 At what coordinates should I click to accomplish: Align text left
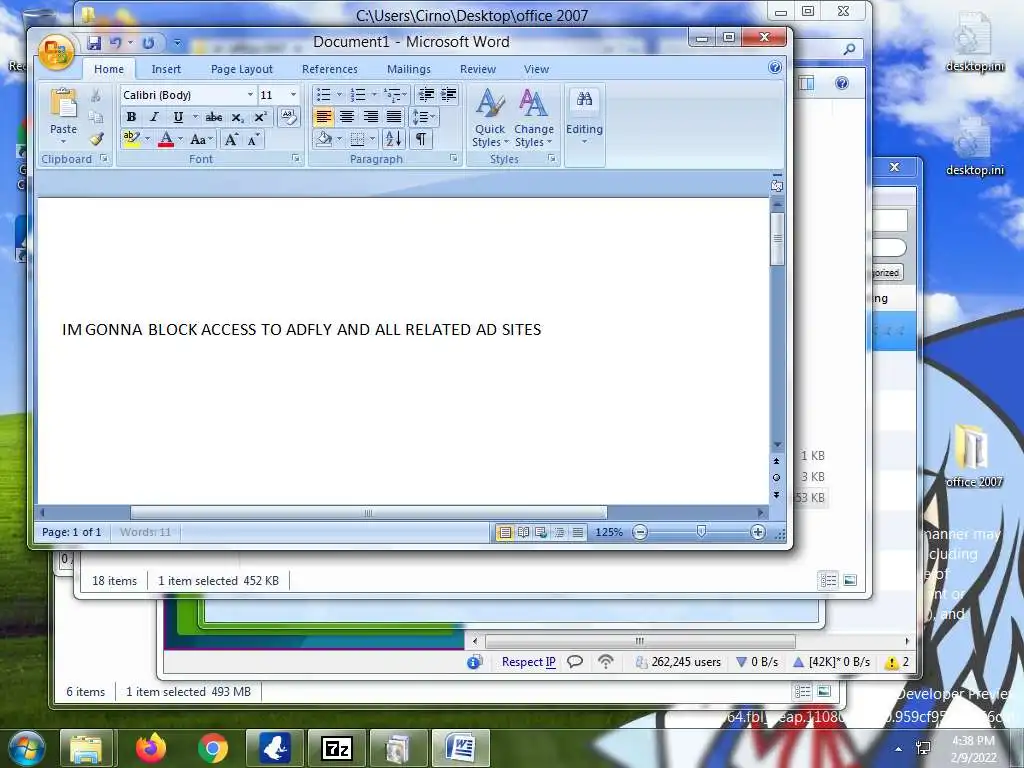(x=323, y=118)
